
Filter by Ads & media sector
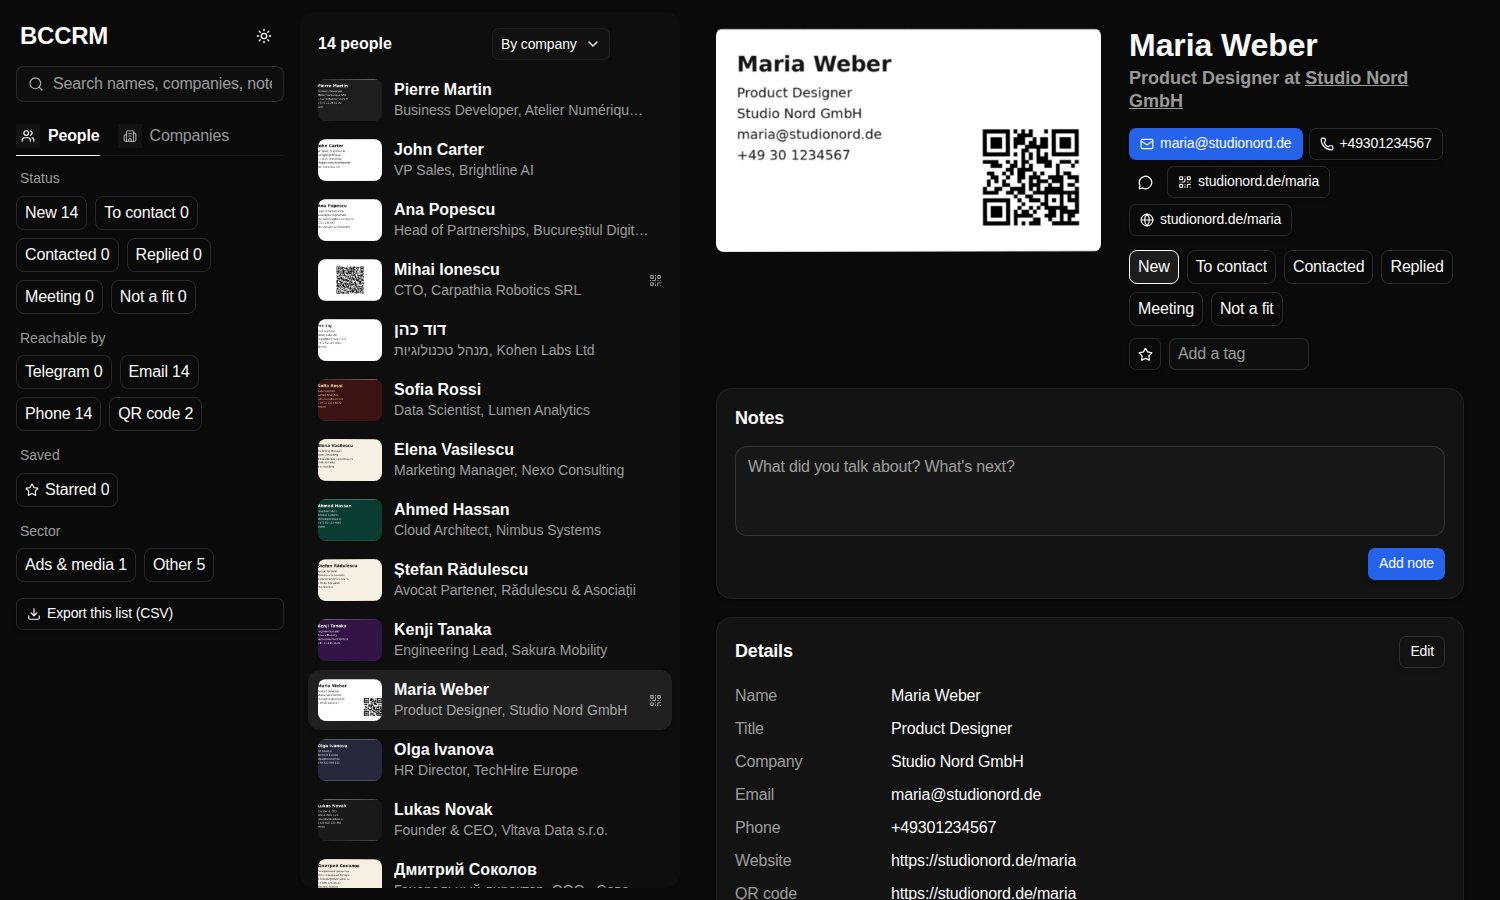click(76, 565)
